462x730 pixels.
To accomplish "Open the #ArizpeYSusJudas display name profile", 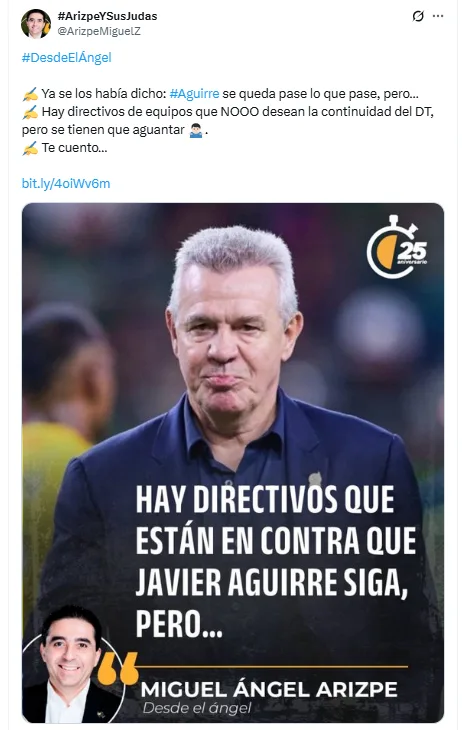I will [x=107, y=16].
